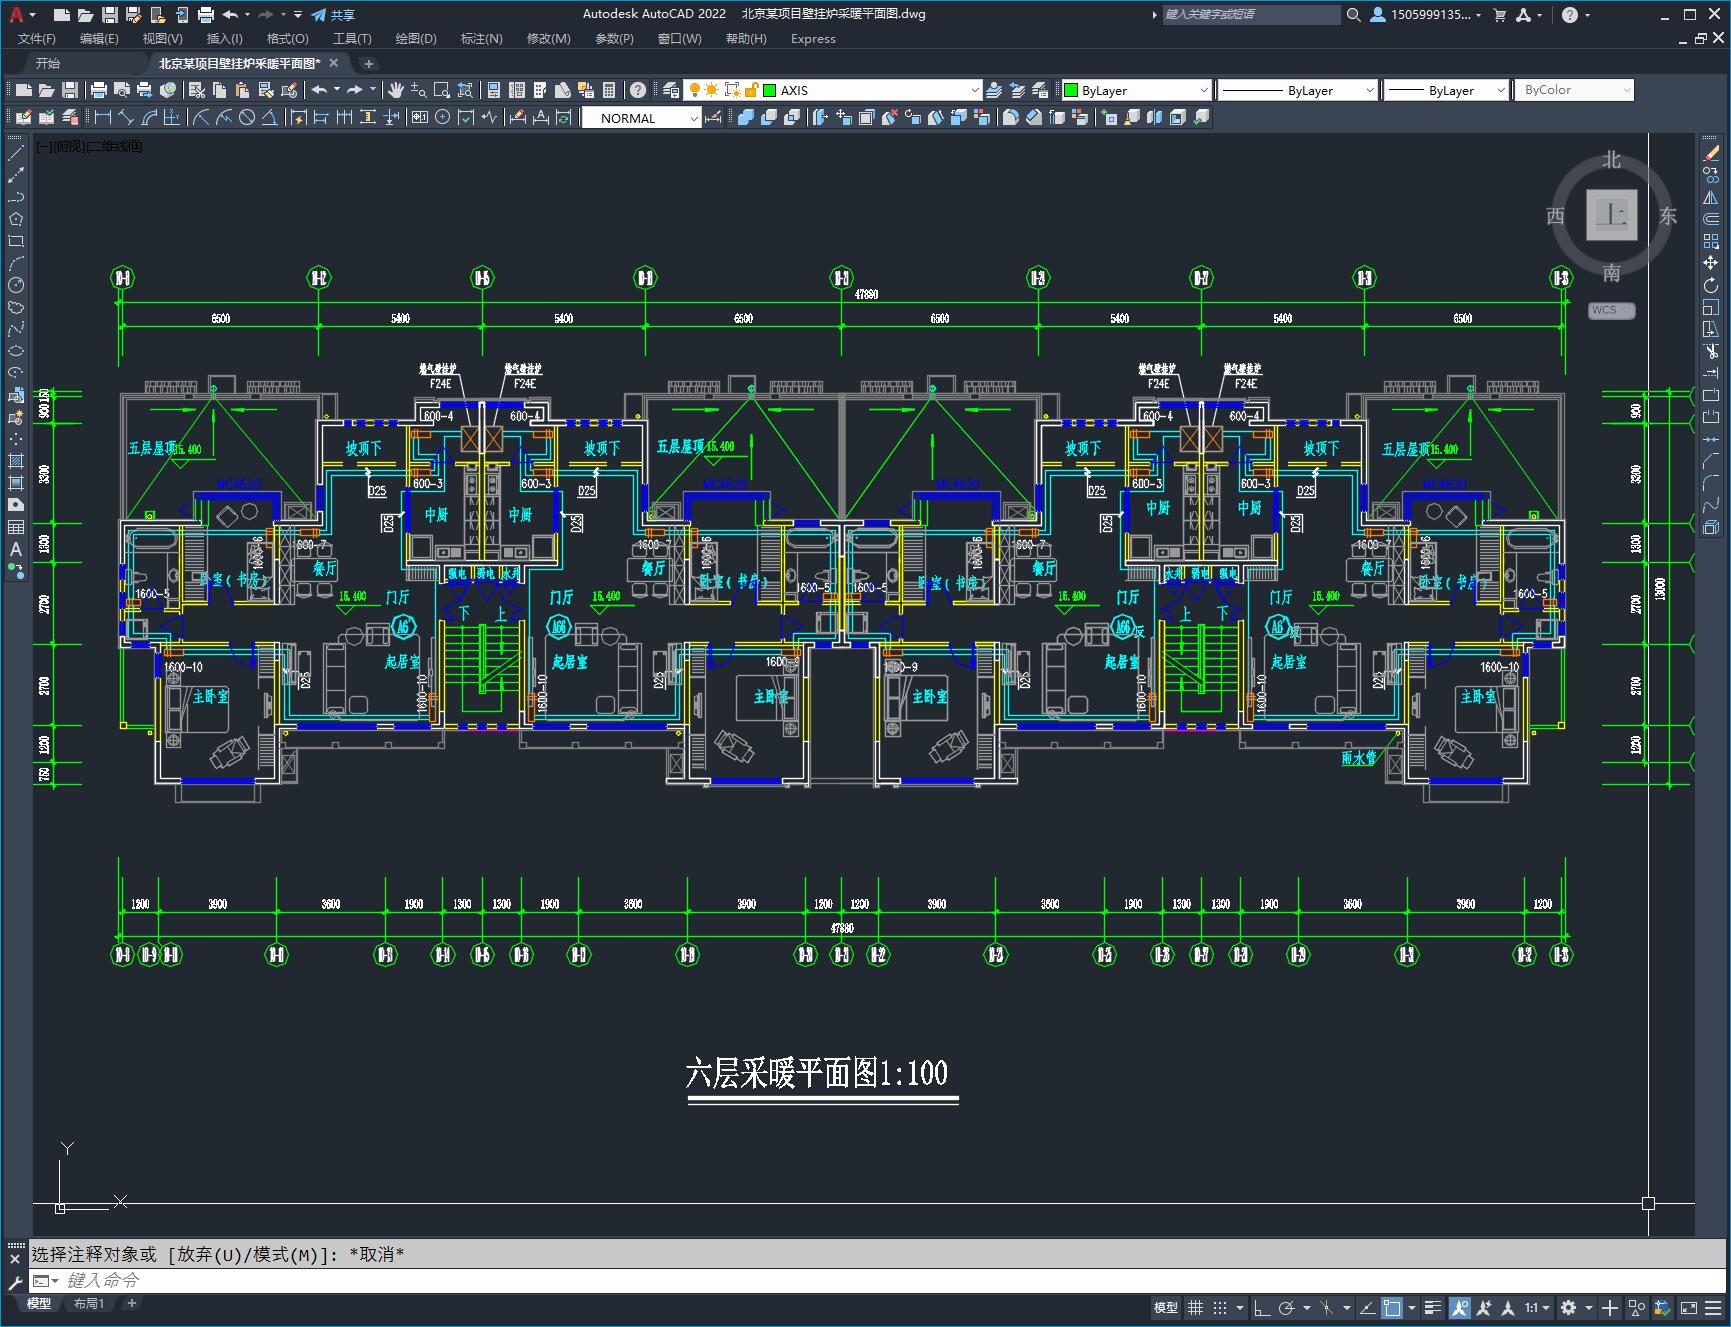Click the Plot printer icon in the standard toolbar
Viewport: 1731px width, 1327px height.
pyautogui.click(x=98, y=90)
